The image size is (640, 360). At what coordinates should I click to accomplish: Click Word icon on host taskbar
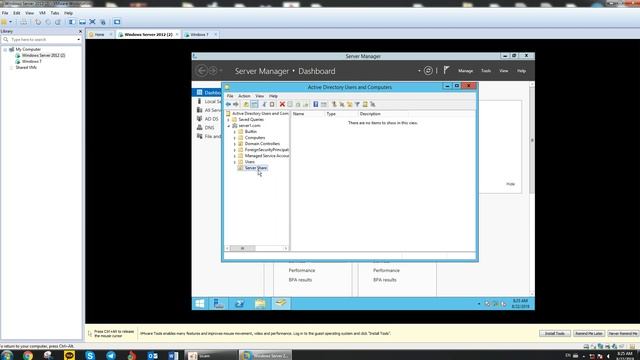click(x=173, y=356)
